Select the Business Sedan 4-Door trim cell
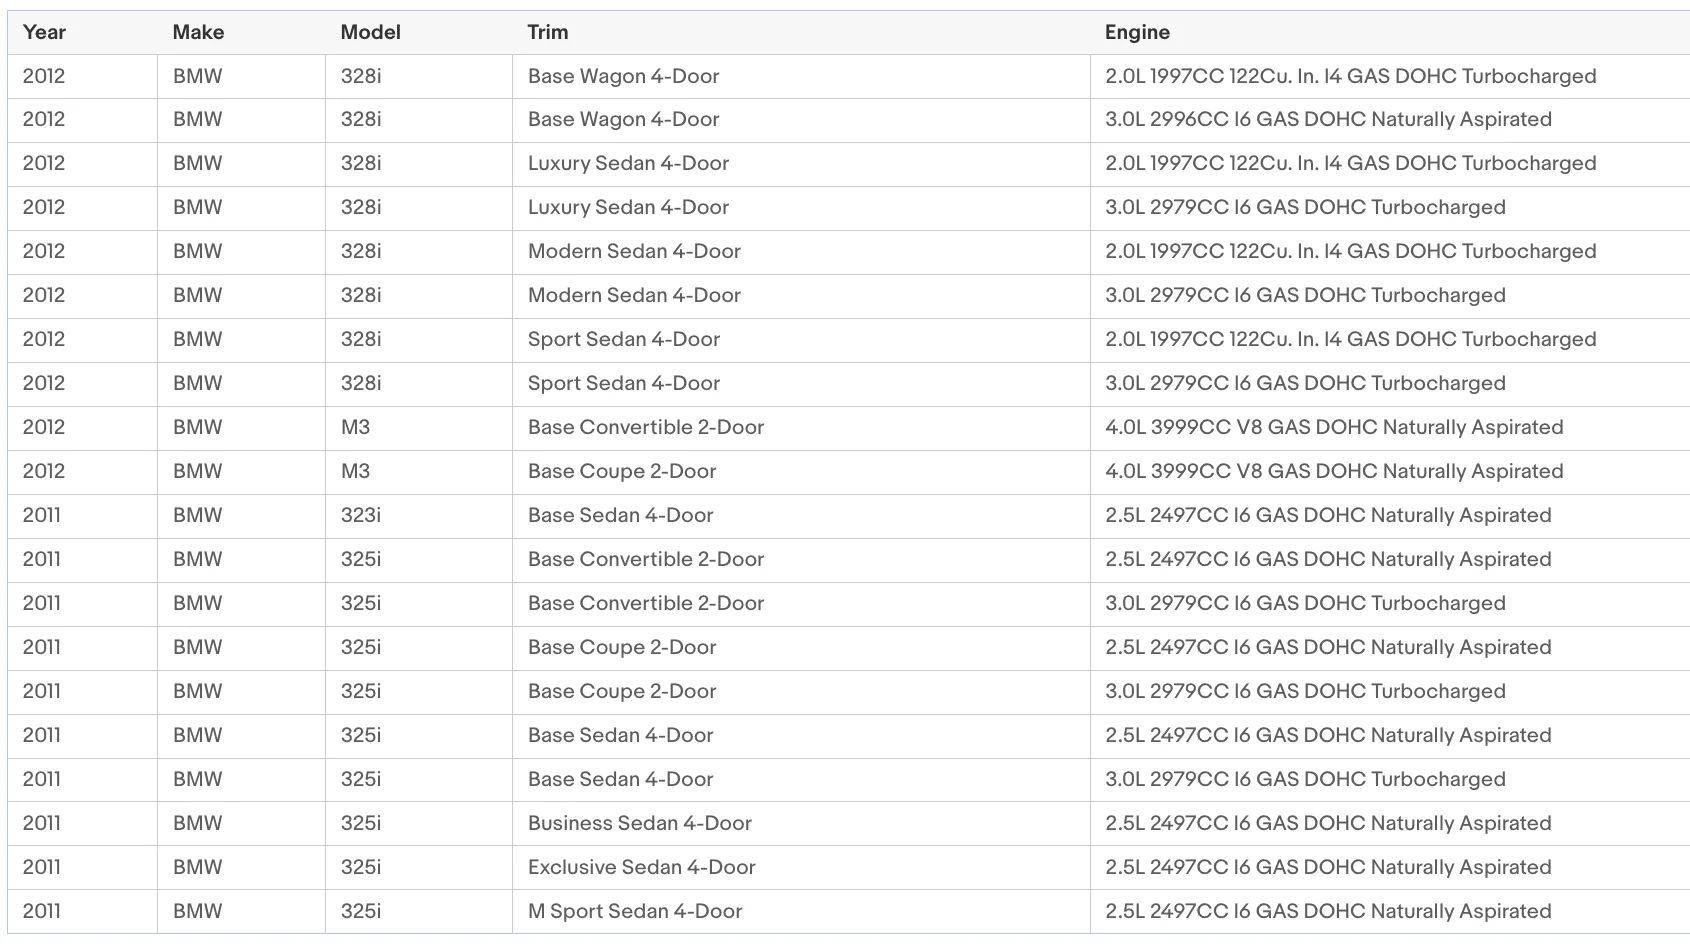Image resolution: width=1690 pixels, height=948 pixels. [801, 824]
